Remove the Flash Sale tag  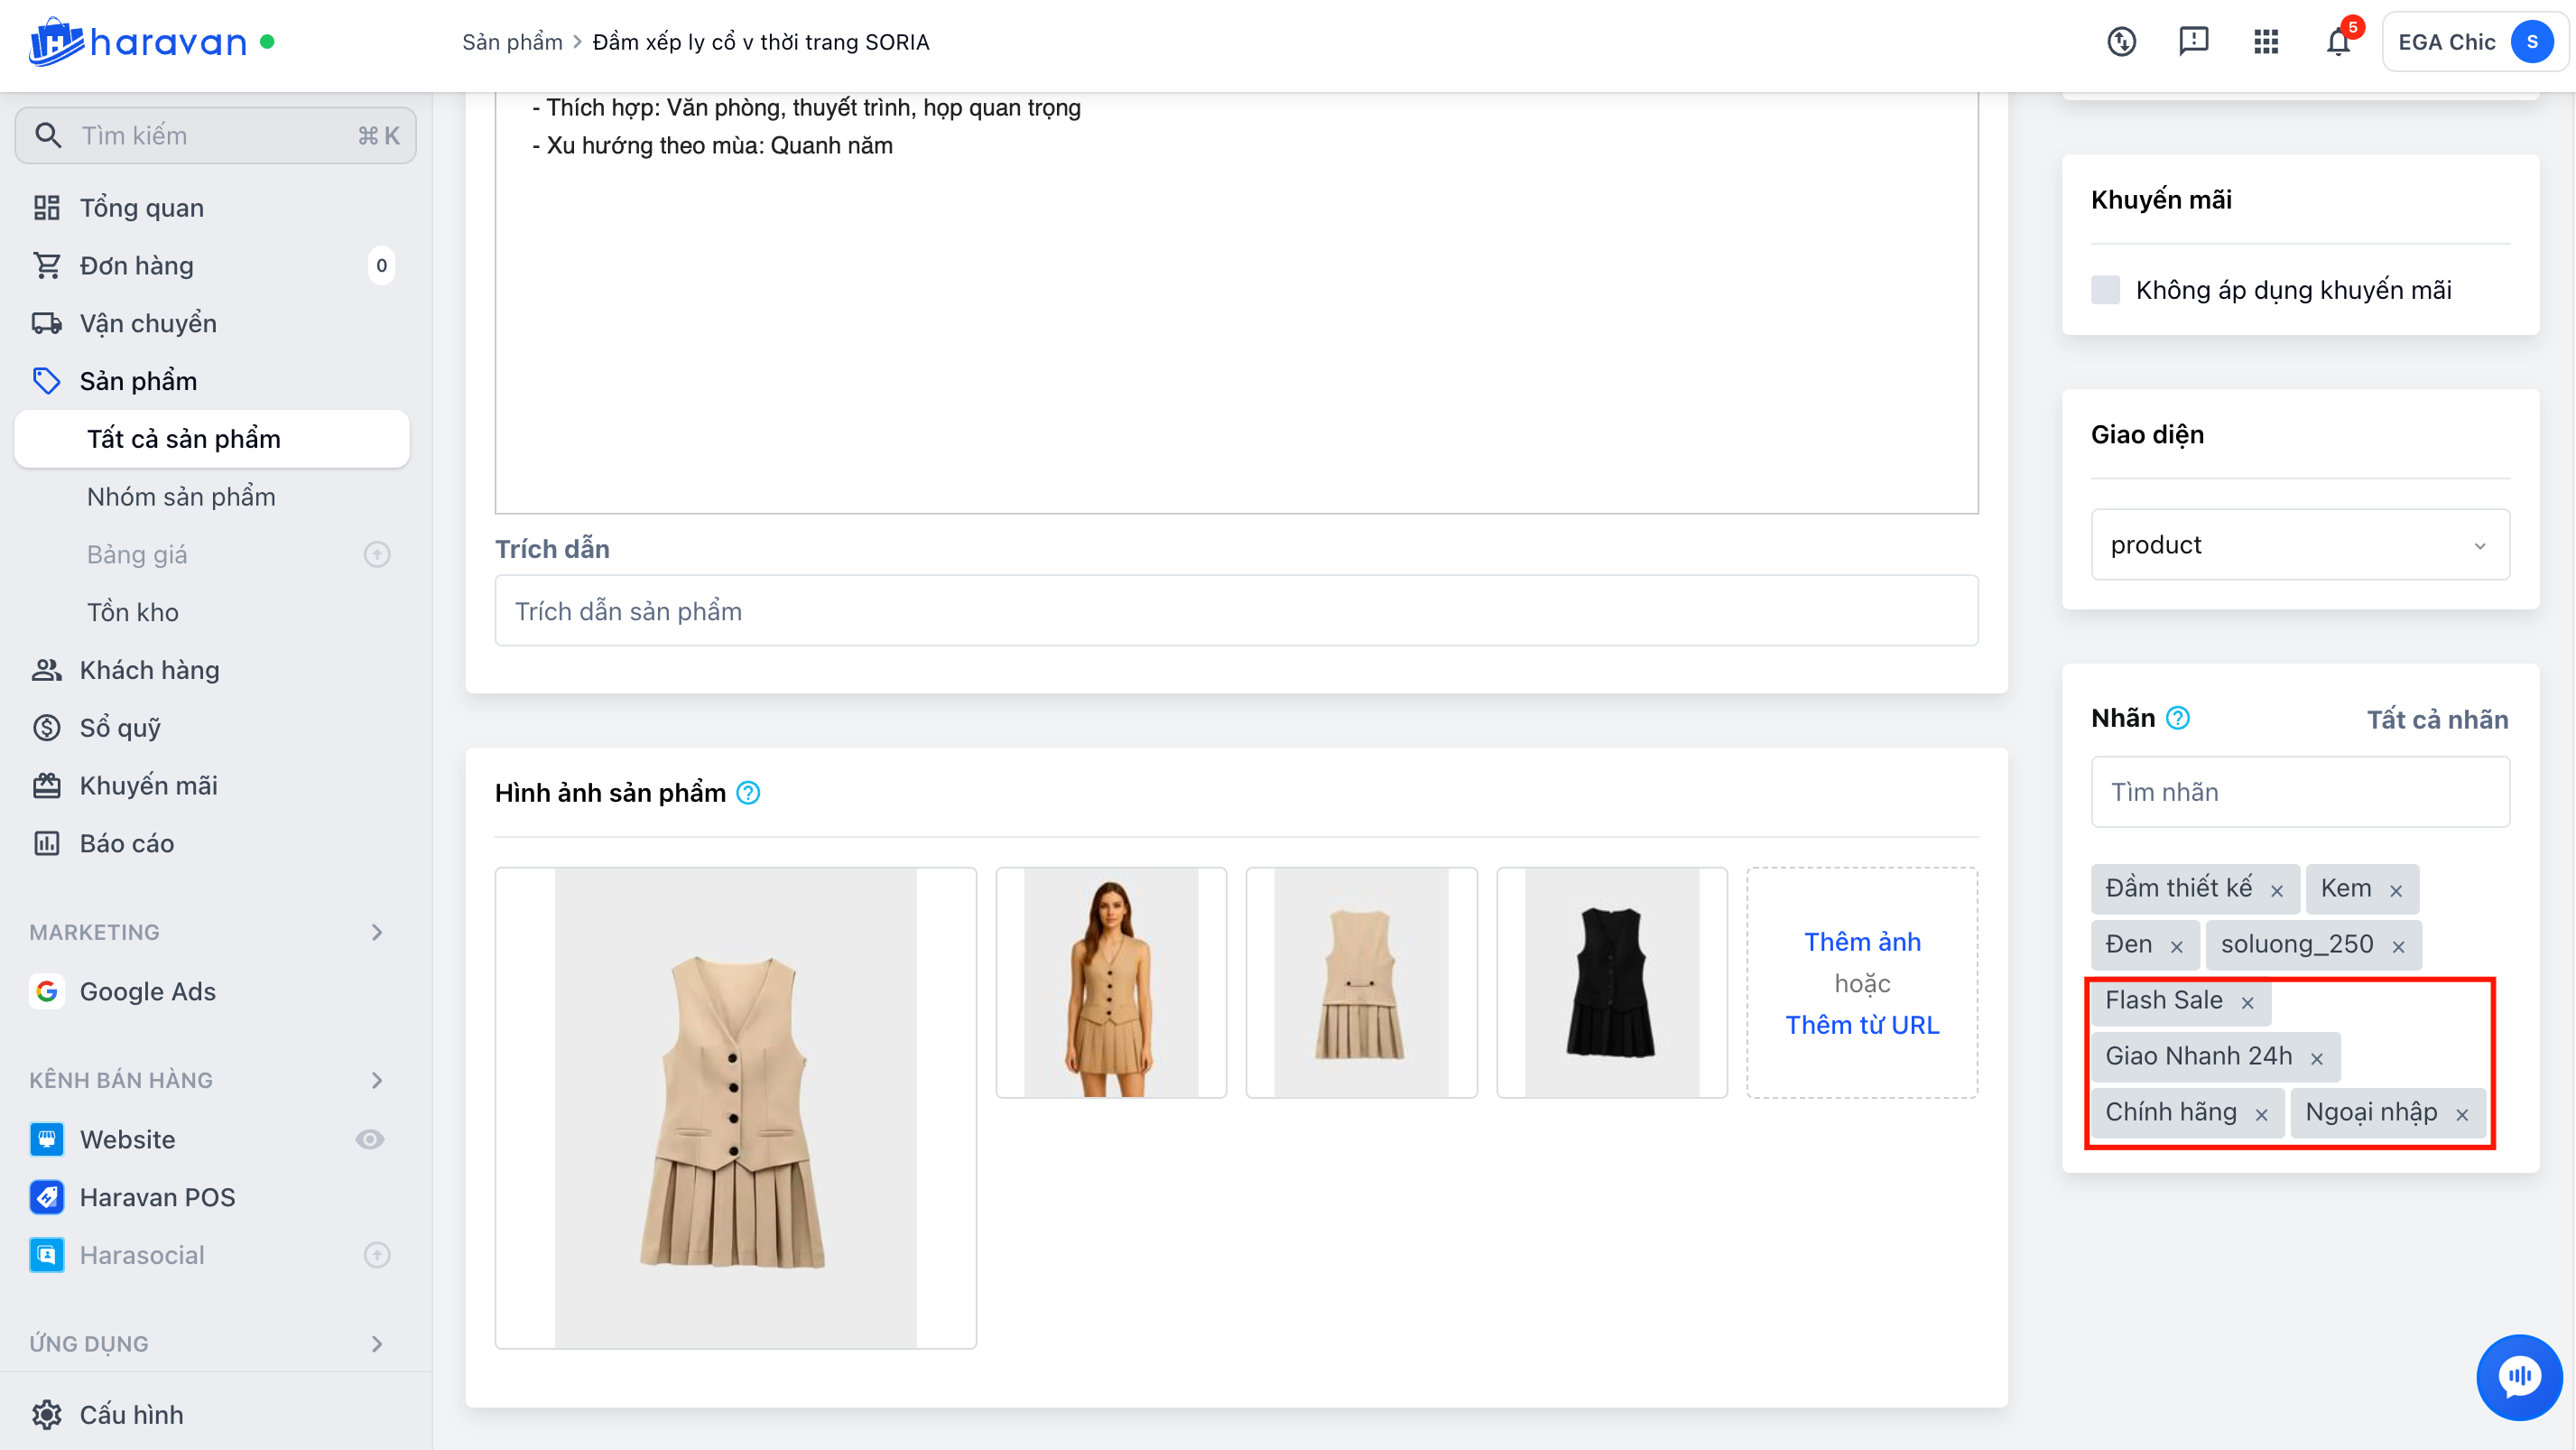point(2247,1002)
